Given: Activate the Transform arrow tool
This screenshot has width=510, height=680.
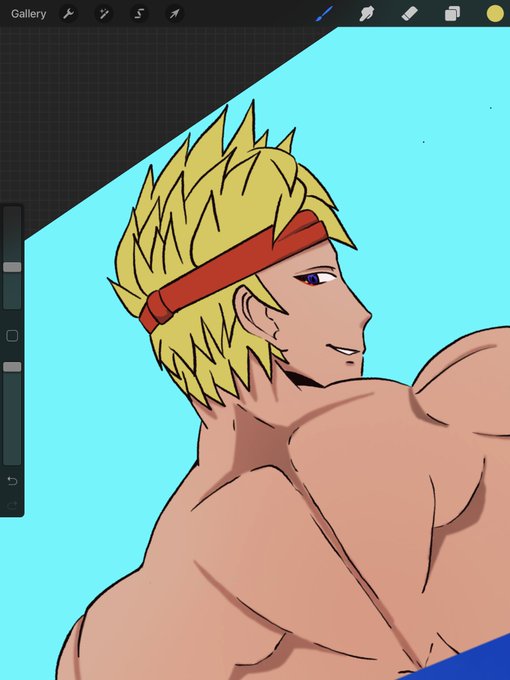Looking at the screenshot, I should (x=174, y=14).
